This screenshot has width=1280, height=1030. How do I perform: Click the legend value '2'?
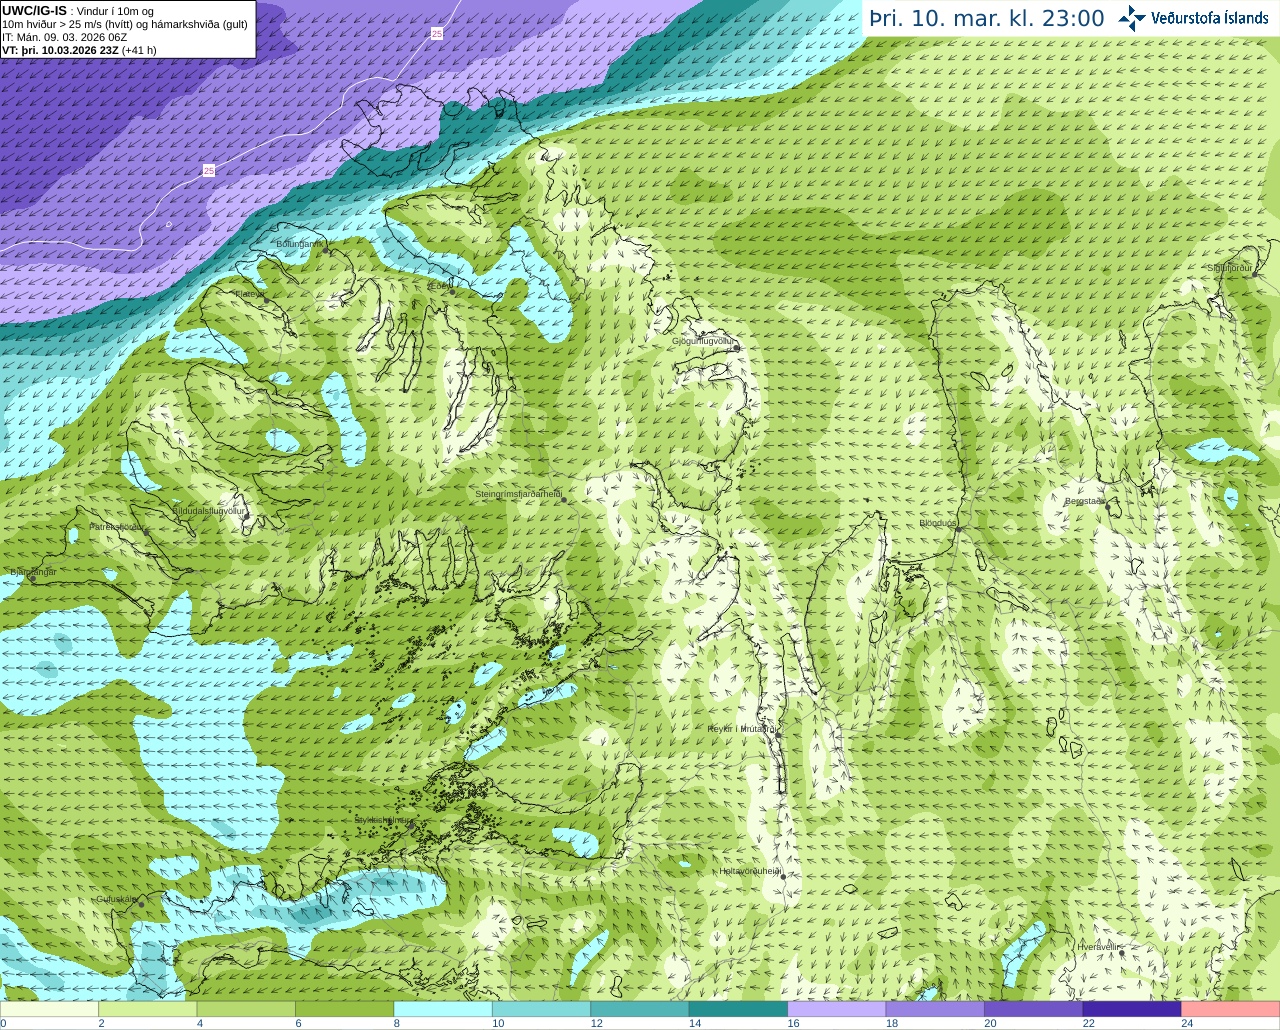(x=101, y=1023)
